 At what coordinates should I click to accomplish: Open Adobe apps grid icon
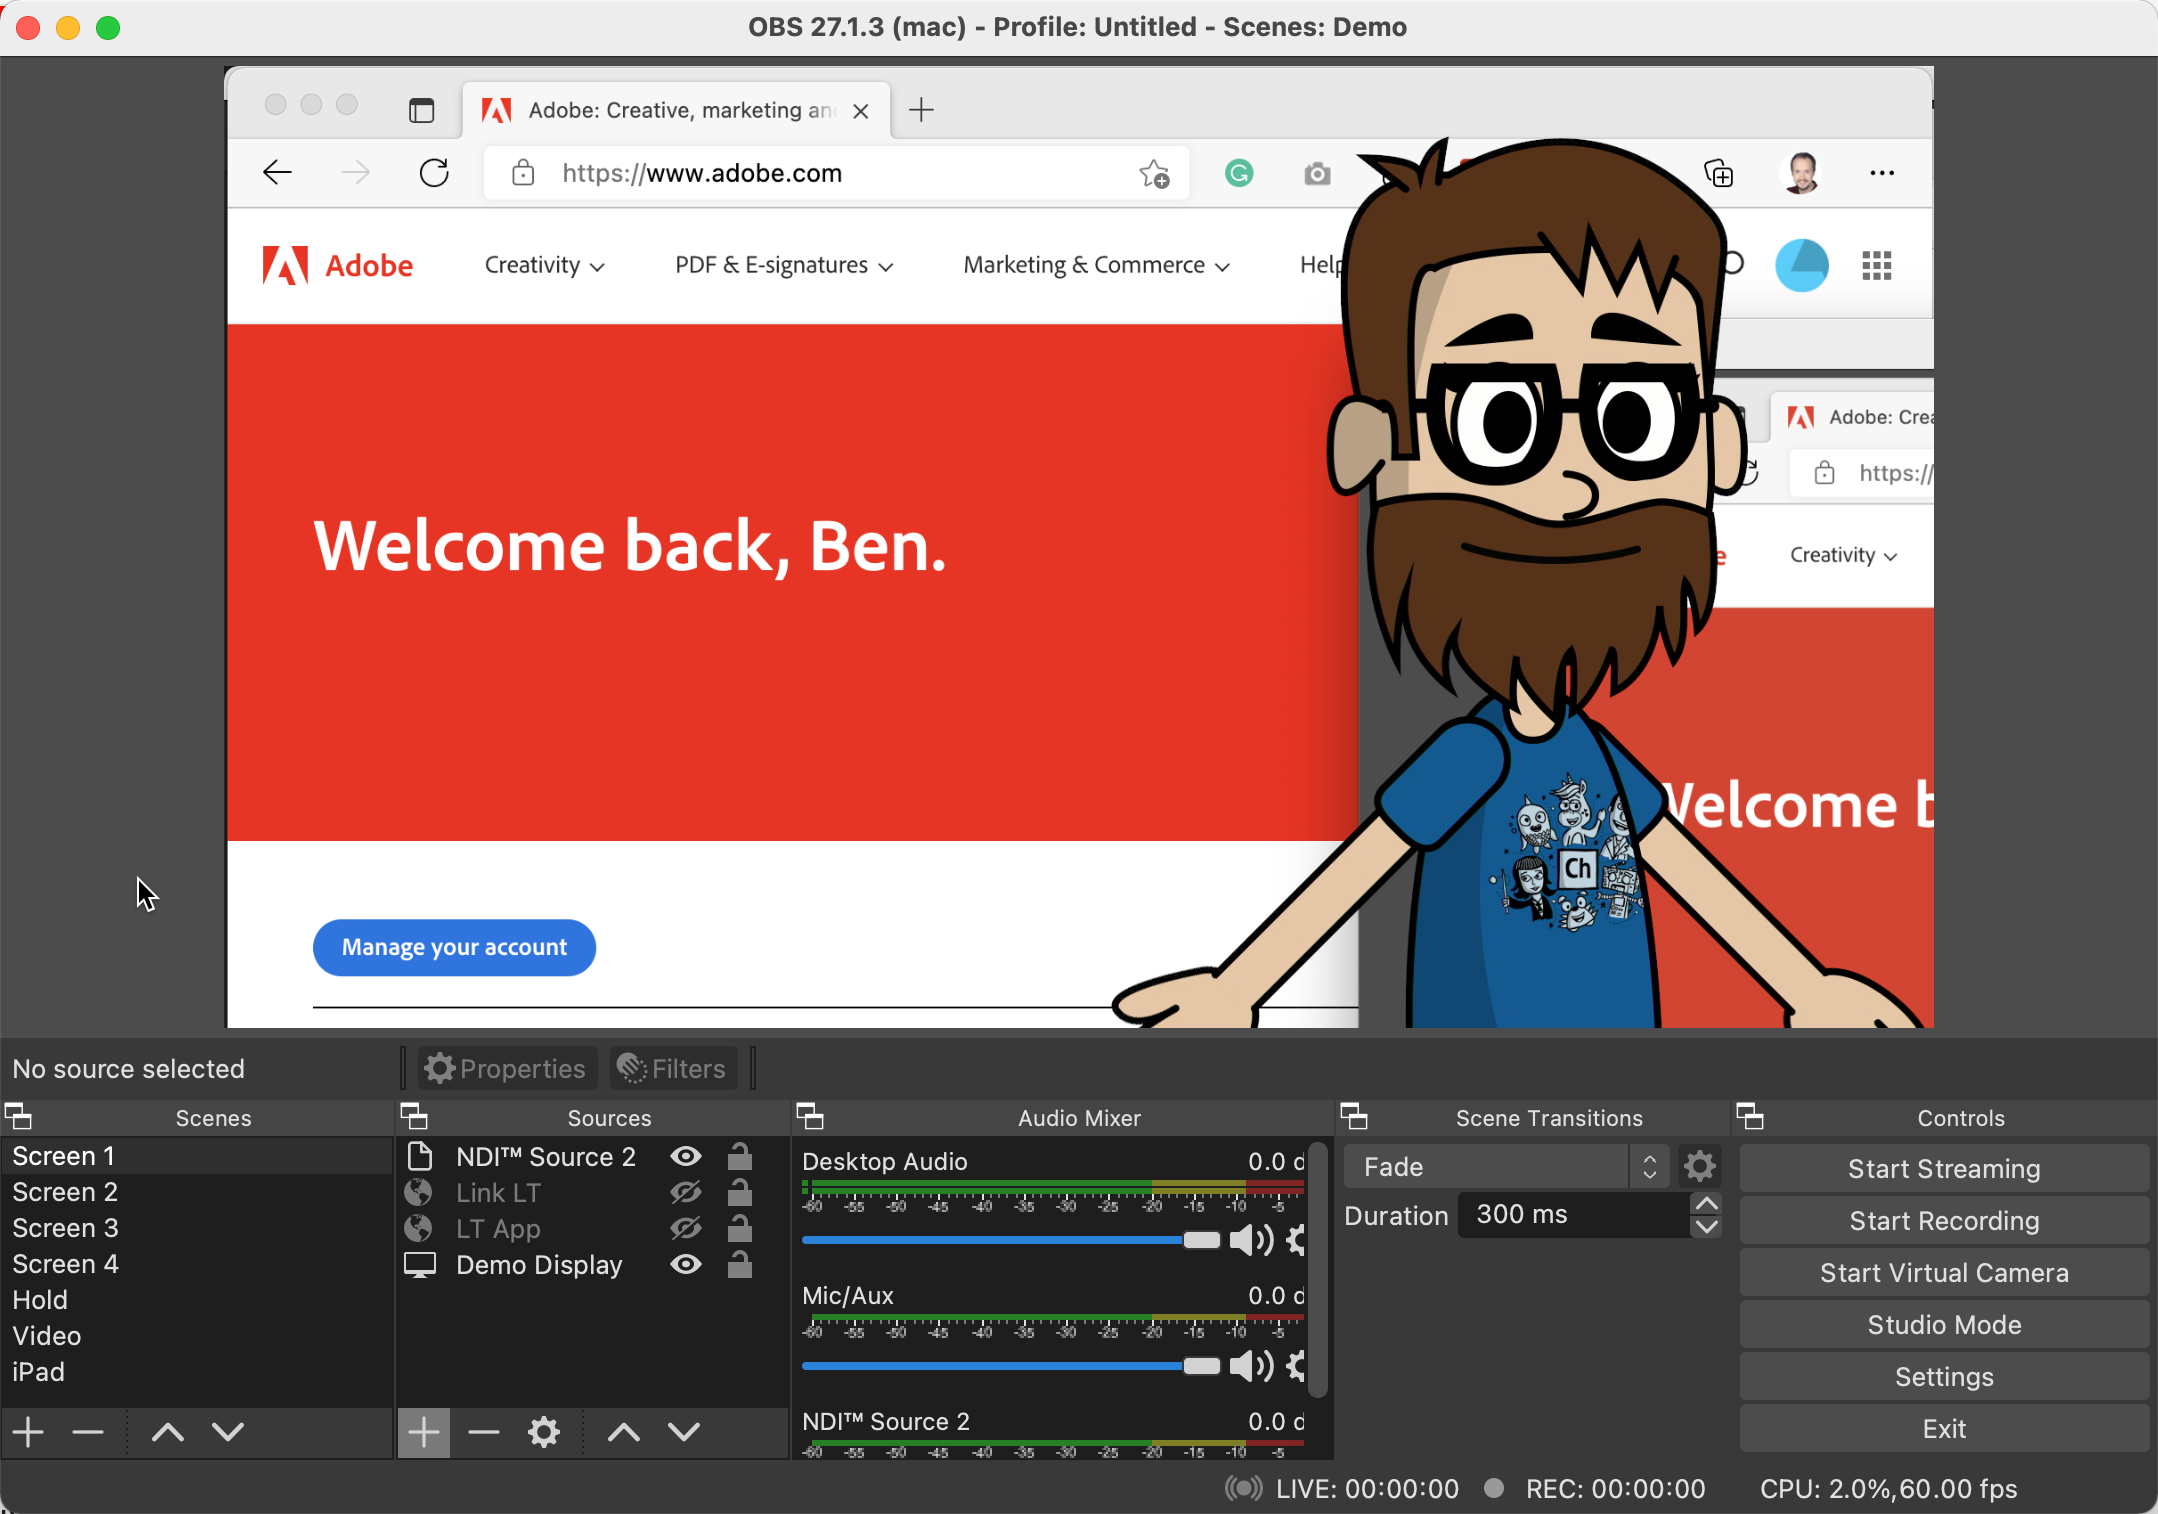[x=1877, y=266]
